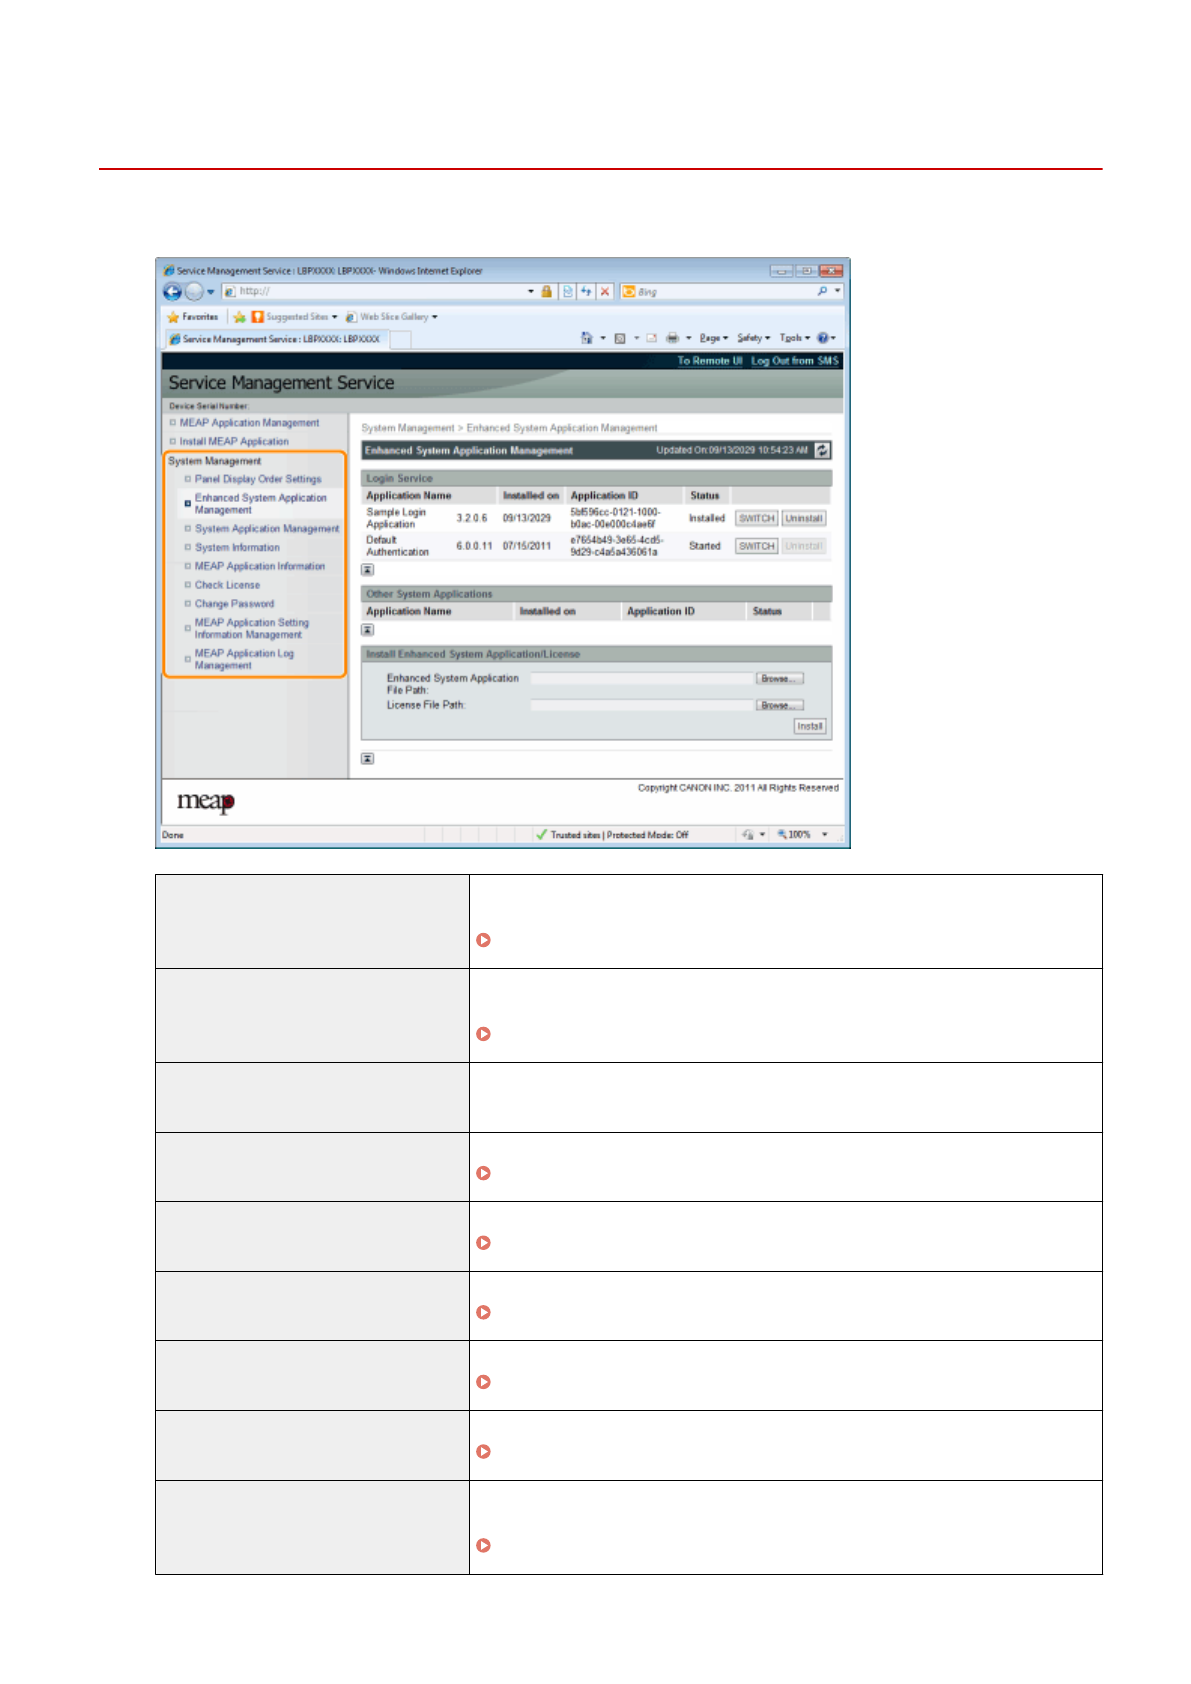Click the lock security icon in address bar

point(546,292)
